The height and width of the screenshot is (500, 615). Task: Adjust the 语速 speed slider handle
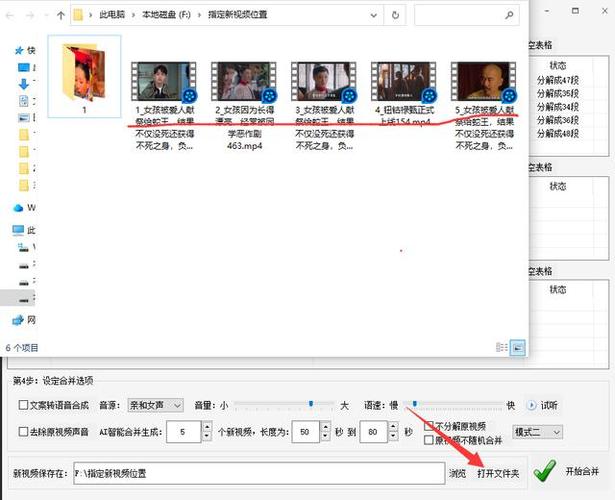pyautogui.click(x=415, y=404)
